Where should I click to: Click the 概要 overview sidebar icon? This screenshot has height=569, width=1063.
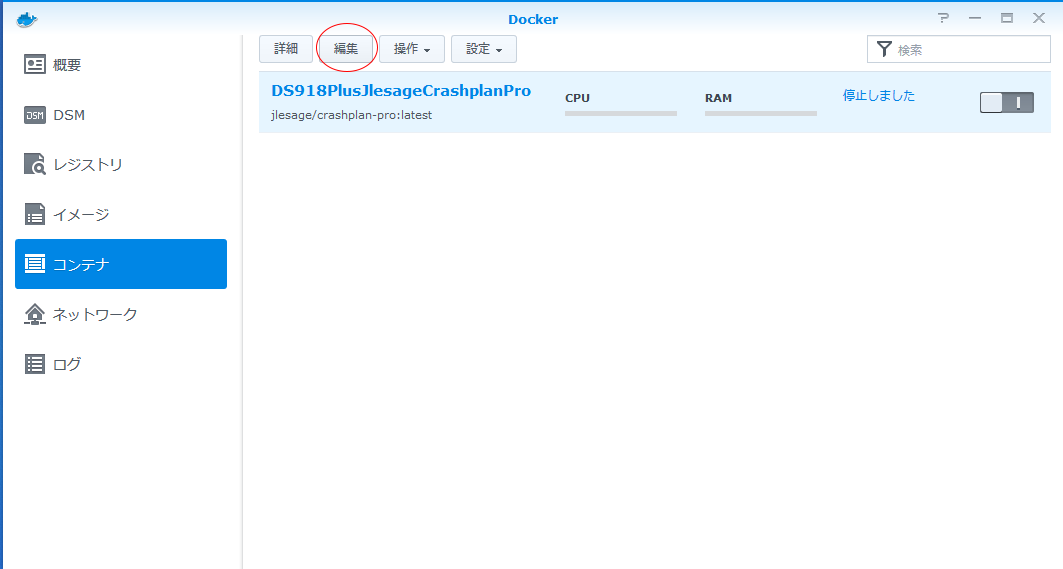[x=35, y=64]
